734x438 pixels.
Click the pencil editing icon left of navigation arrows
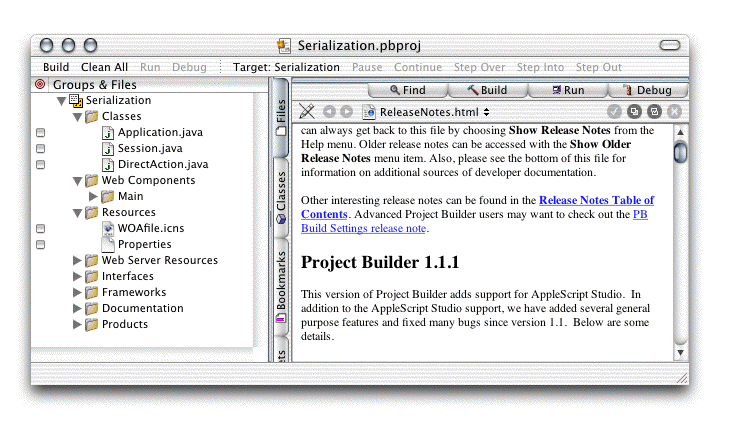coord(307,111)
